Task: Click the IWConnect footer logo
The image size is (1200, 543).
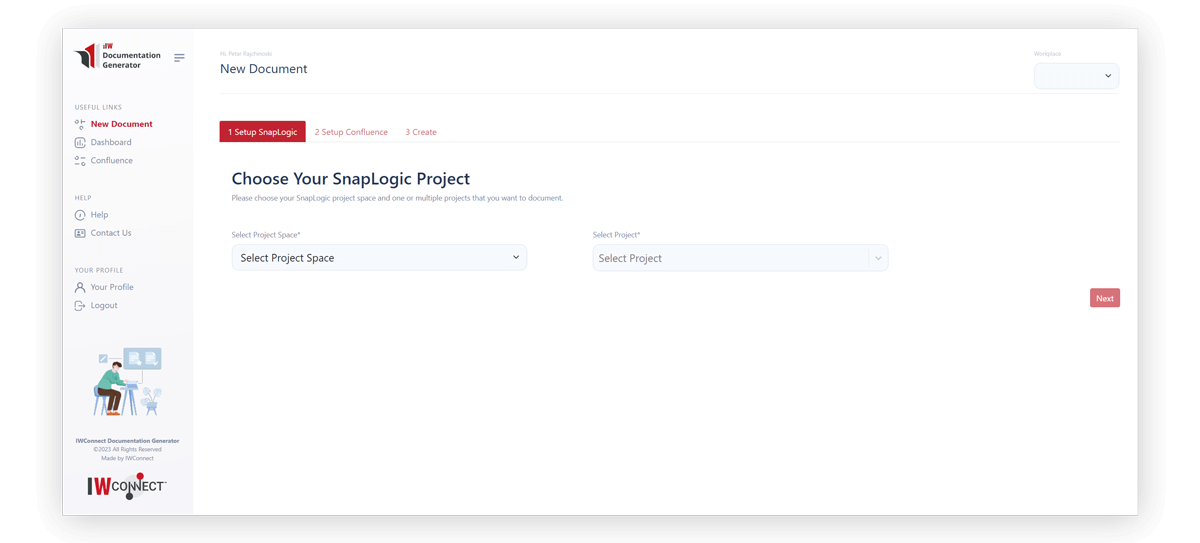Action: 127,486
